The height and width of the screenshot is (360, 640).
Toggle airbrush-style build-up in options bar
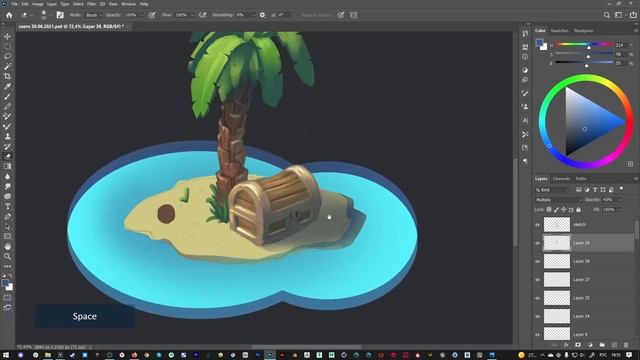(x=202, y=15)
